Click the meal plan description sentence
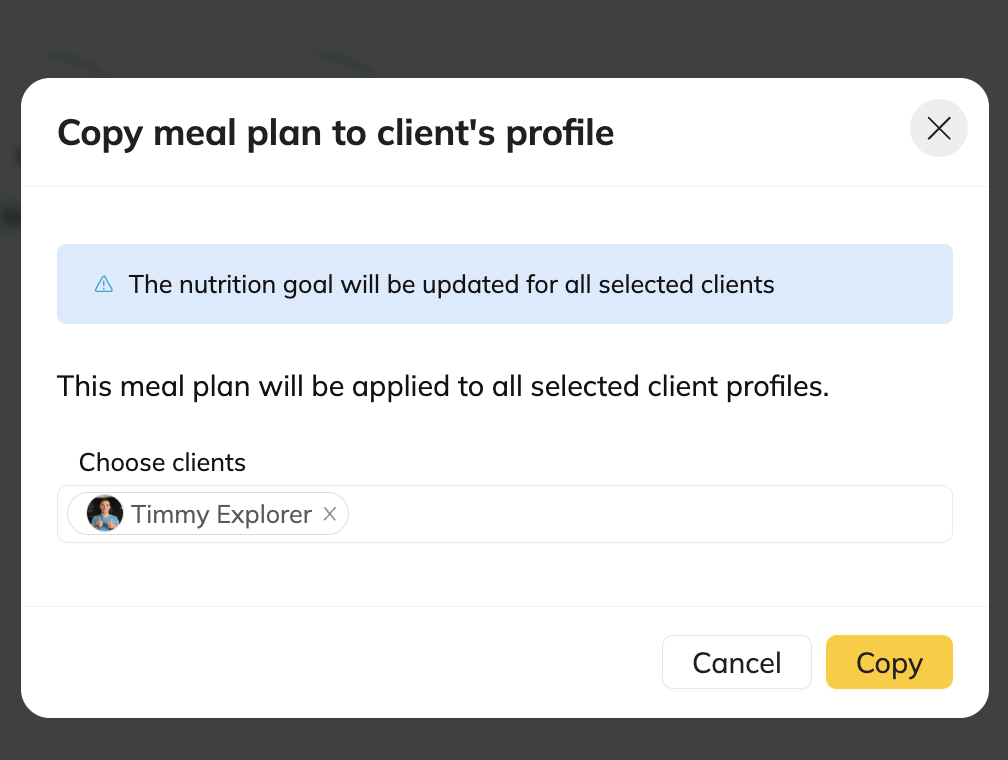This screenshot has width=1008, height=760. 443,386
